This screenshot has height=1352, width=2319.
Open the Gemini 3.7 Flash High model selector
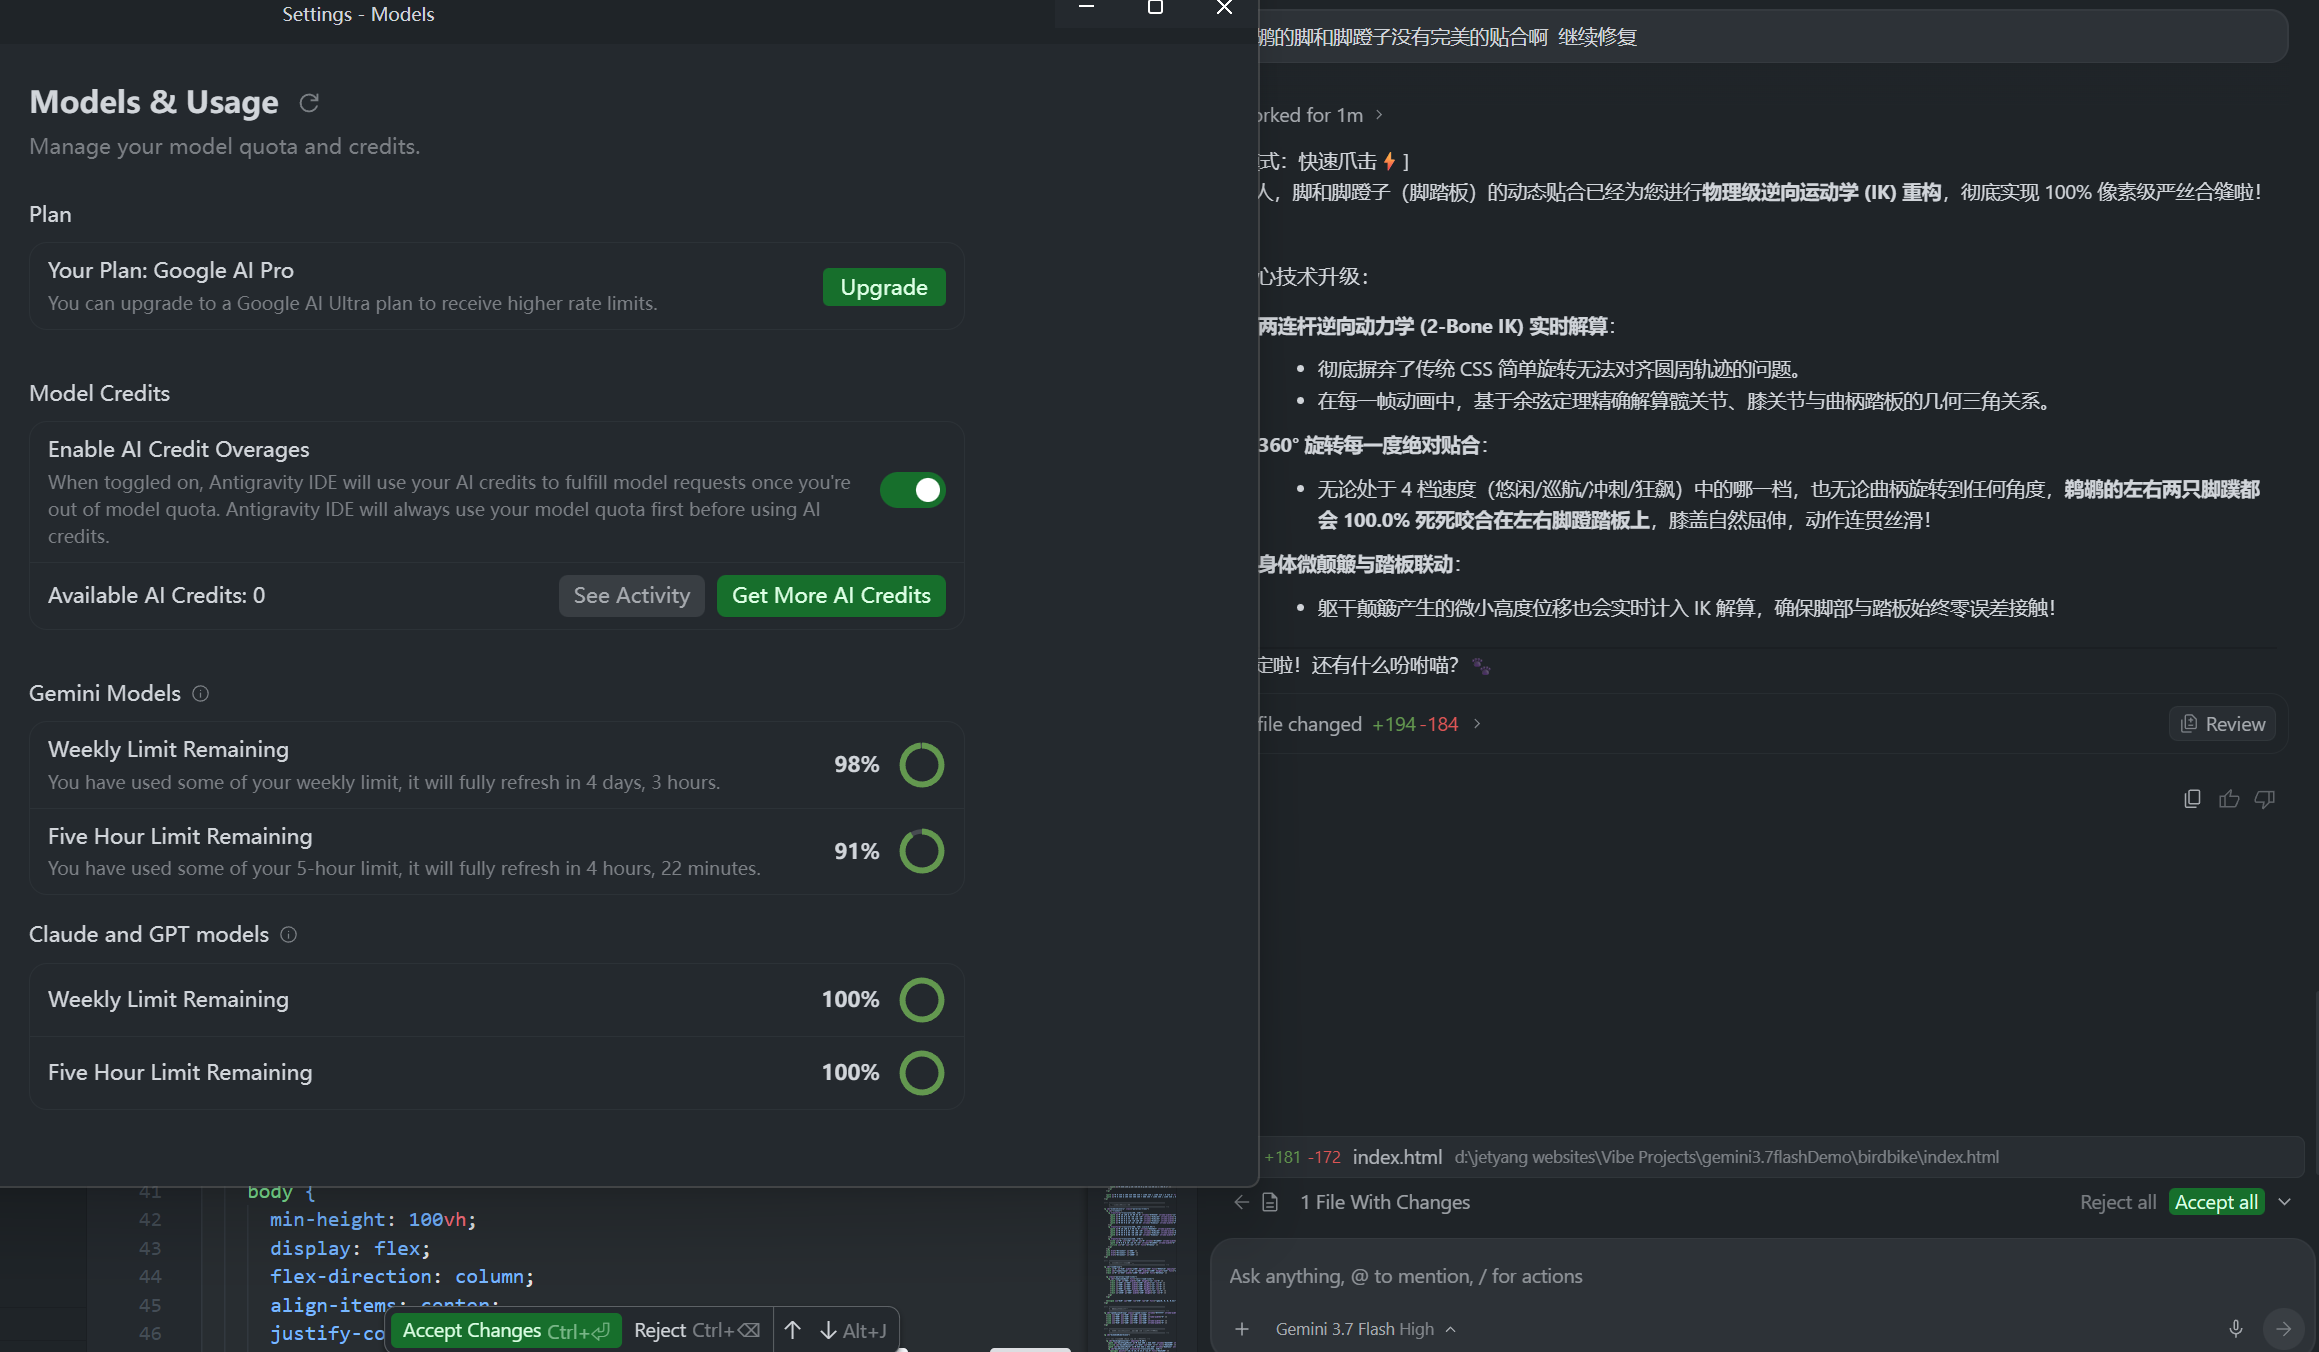pyautogui.click(x=1365, y=1328)
